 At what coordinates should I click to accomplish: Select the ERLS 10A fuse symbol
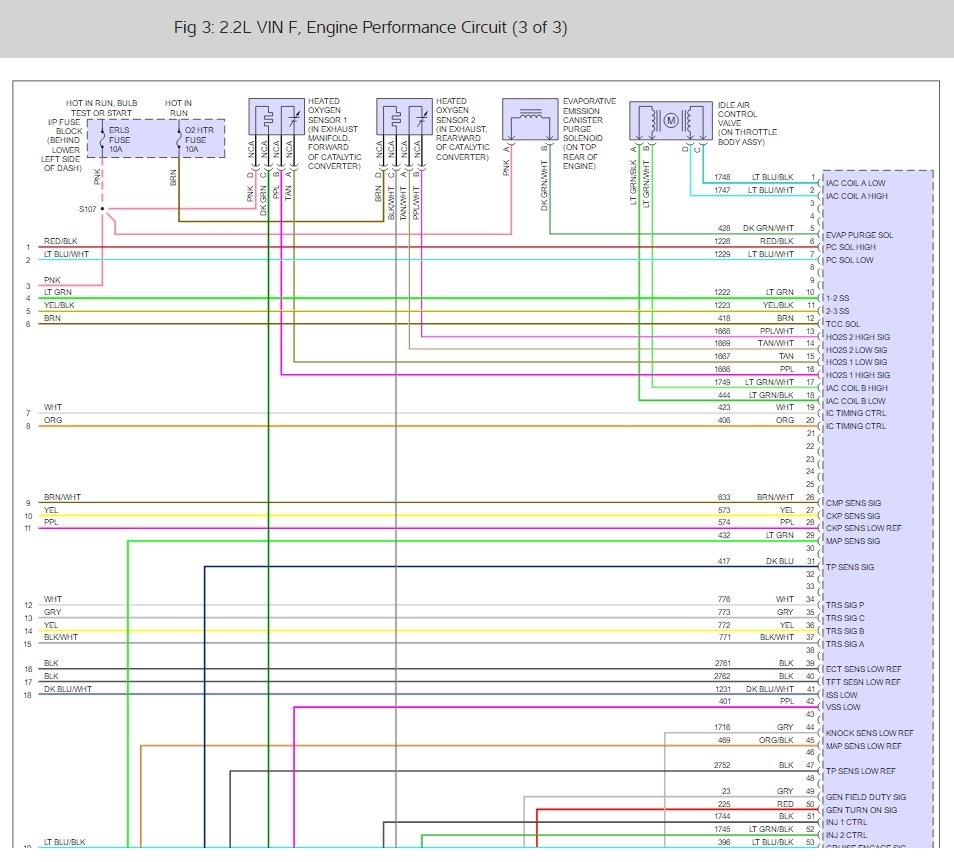(102, 138)
